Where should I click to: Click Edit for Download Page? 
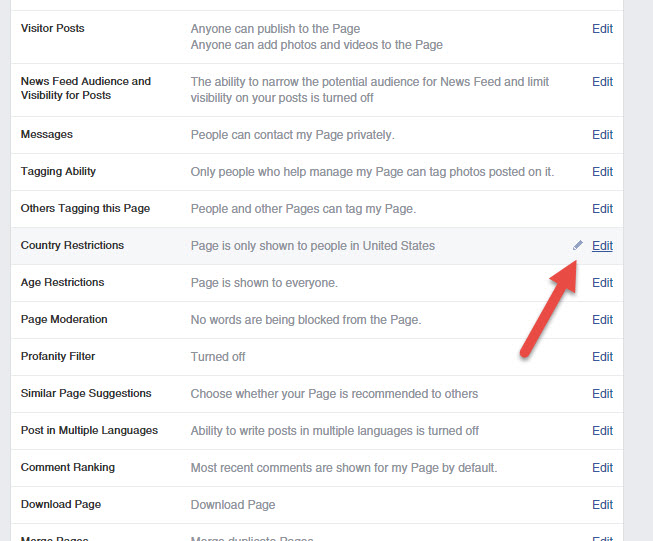(602, 505)
